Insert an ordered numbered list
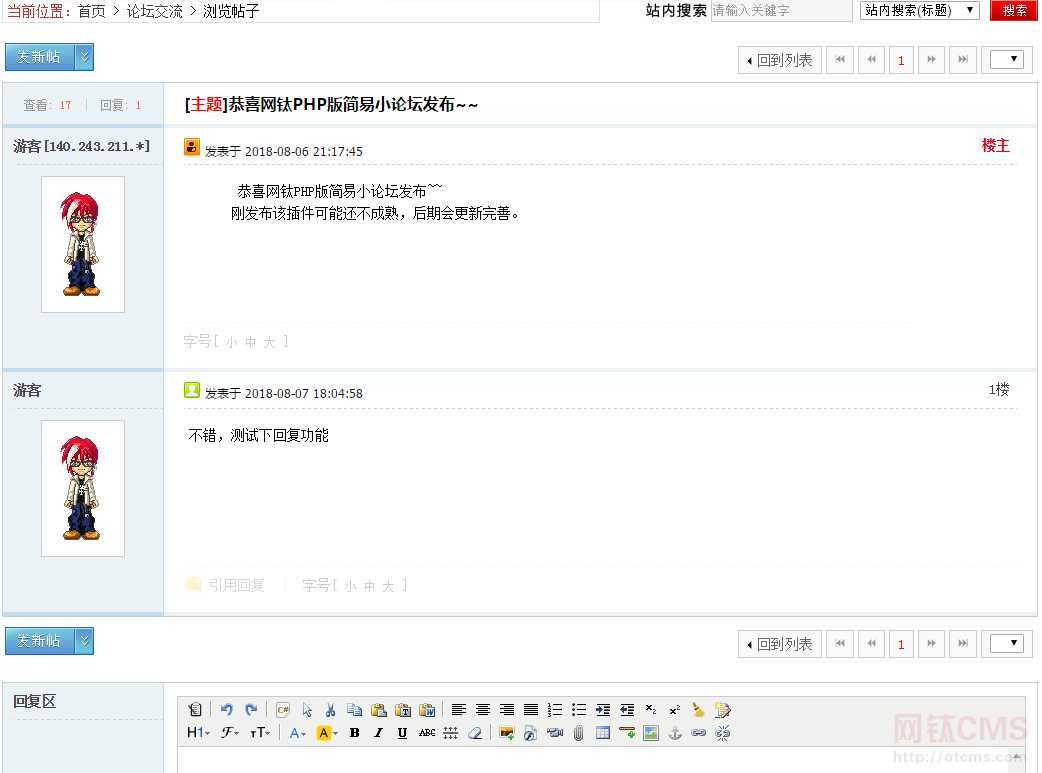Screen dimensions: 1042x773 click(x=555, y=710)
